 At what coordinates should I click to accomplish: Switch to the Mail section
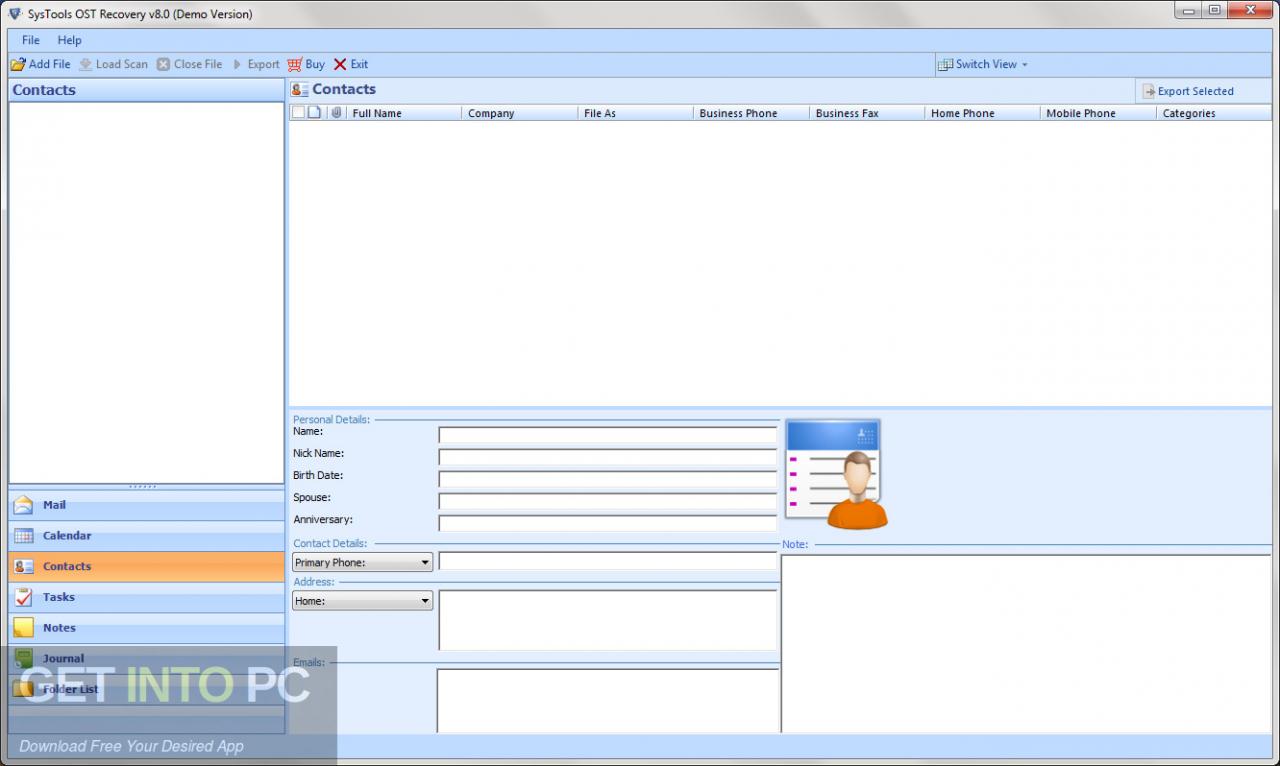[147, 505]
